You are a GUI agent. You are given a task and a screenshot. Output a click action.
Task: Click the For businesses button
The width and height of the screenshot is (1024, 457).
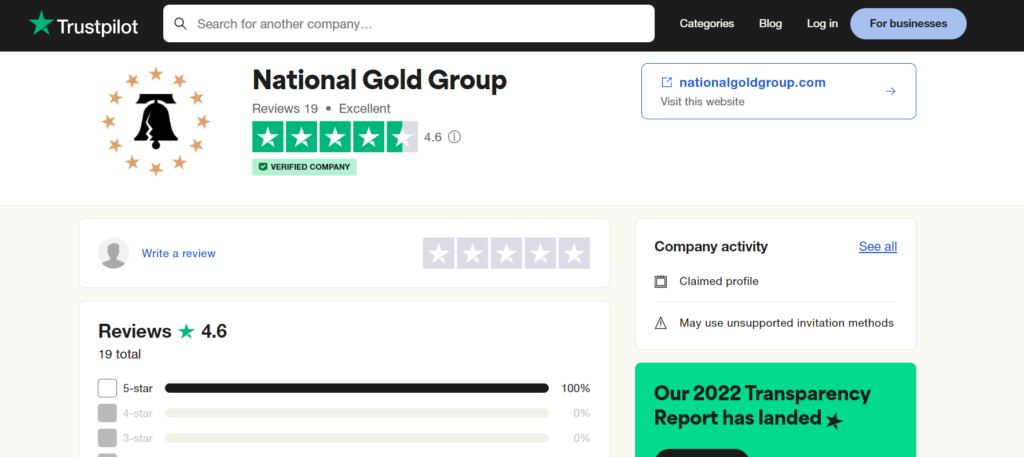908,24
